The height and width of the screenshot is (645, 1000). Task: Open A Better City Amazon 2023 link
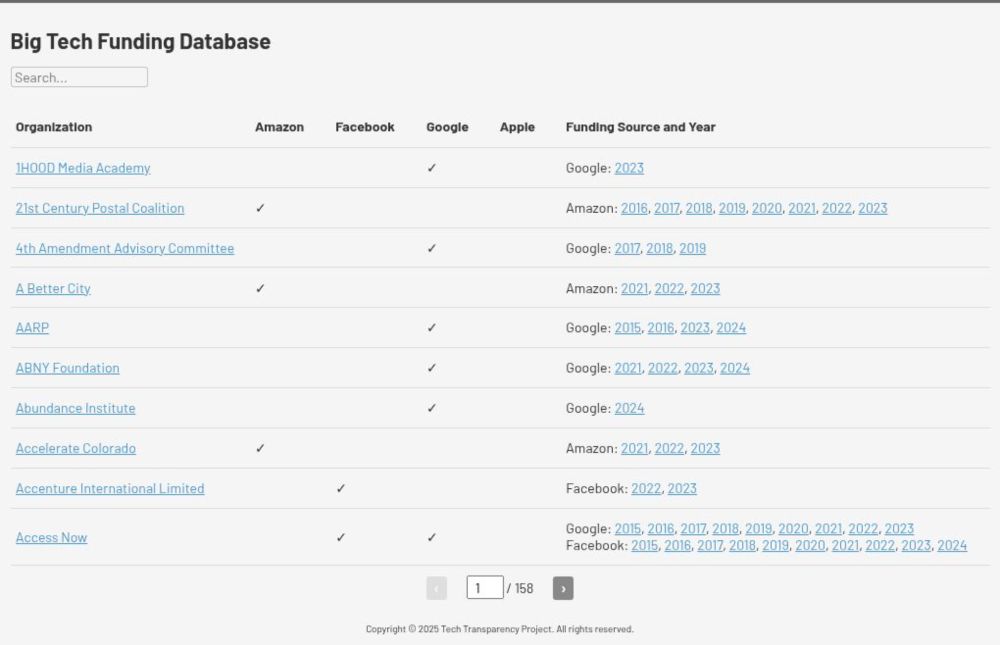point(705,288)
